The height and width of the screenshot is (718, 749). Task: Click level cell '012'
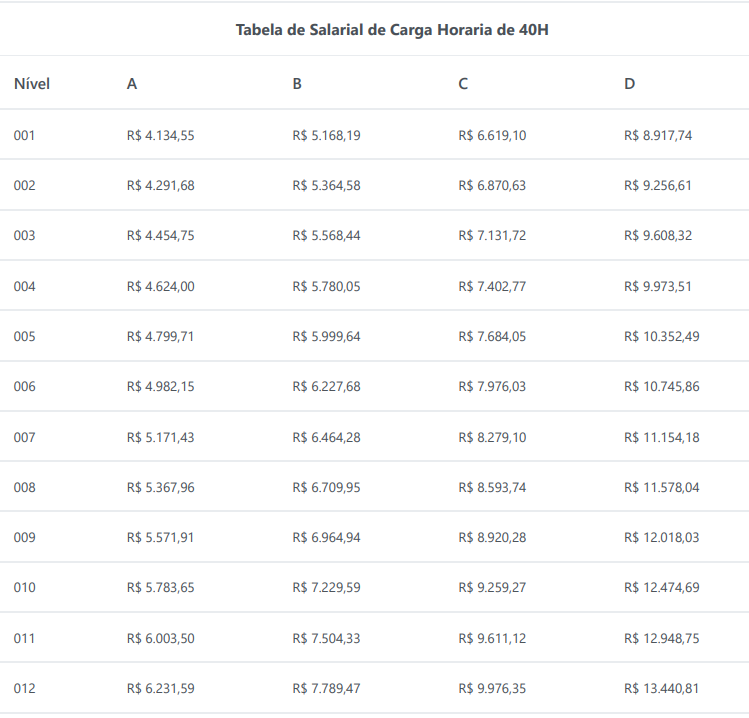(x=24, y=688)
